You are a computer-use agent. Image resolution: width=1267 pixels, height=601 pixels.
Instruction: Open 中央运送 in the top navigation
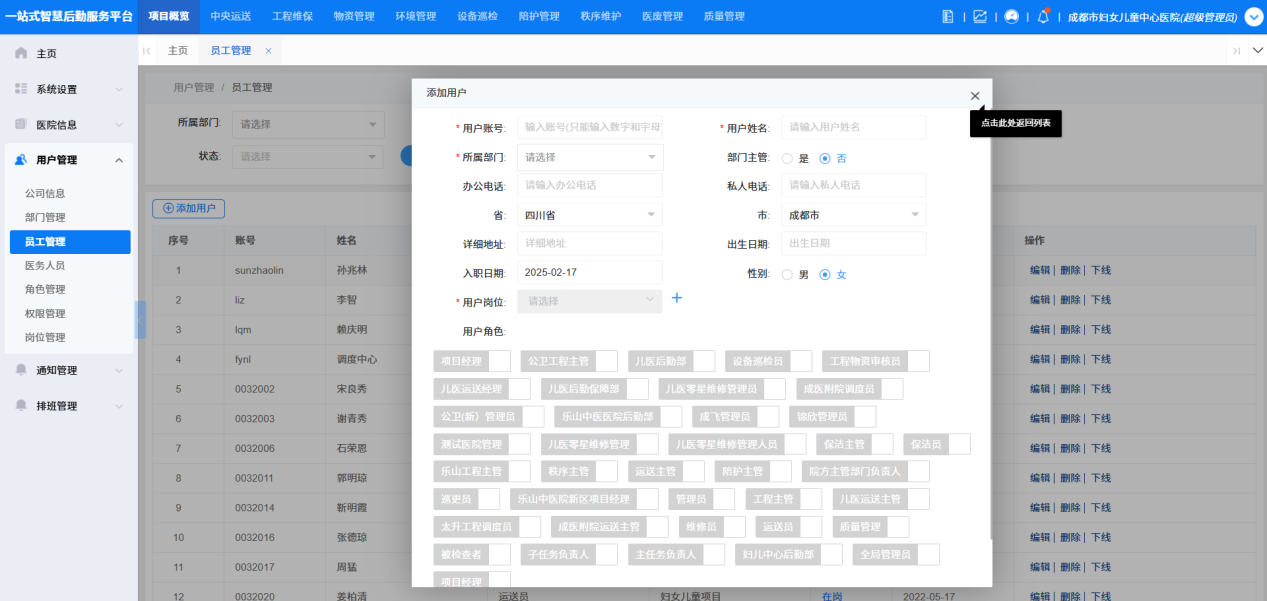(x=231, y=16)
